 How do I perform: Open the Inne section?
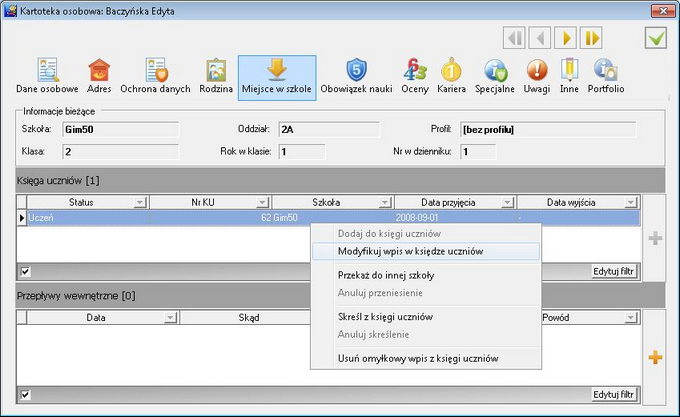pos(569,77)
